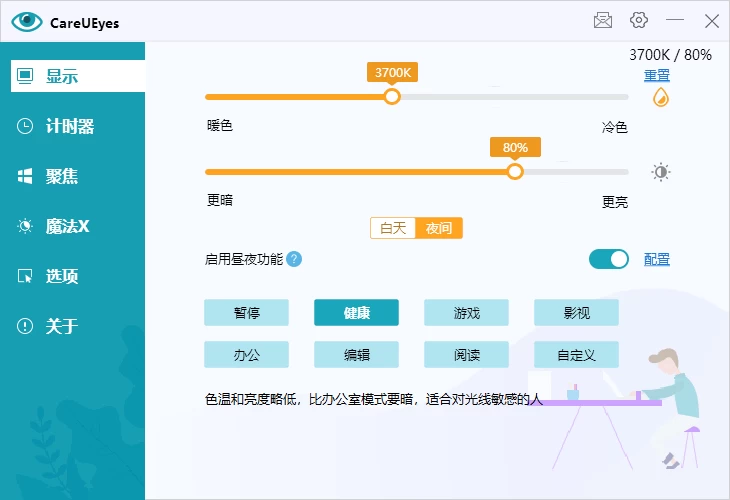The height and width of the screenshot is (500, 730).
Task: Select the 夜间 night mode
Action: click(x=439, y=228)
